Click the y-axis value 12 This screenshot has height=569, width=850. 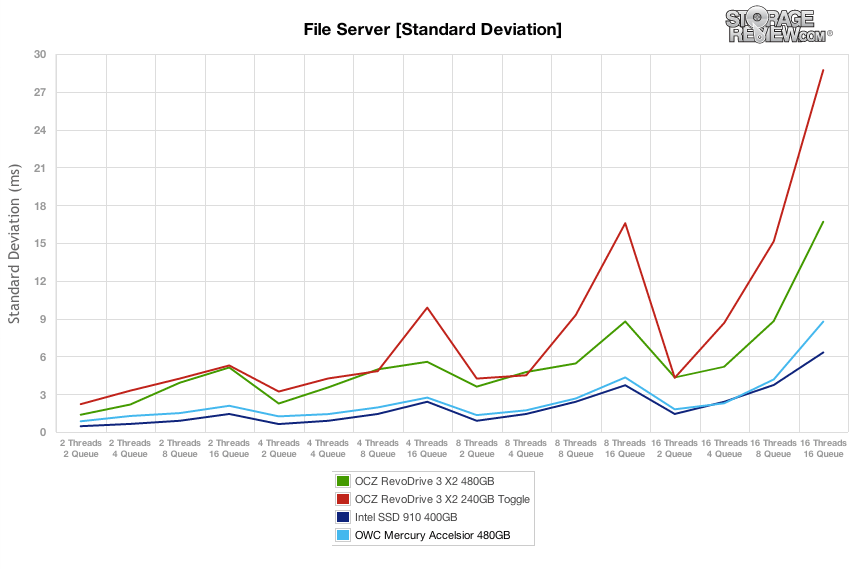[40, 281]
